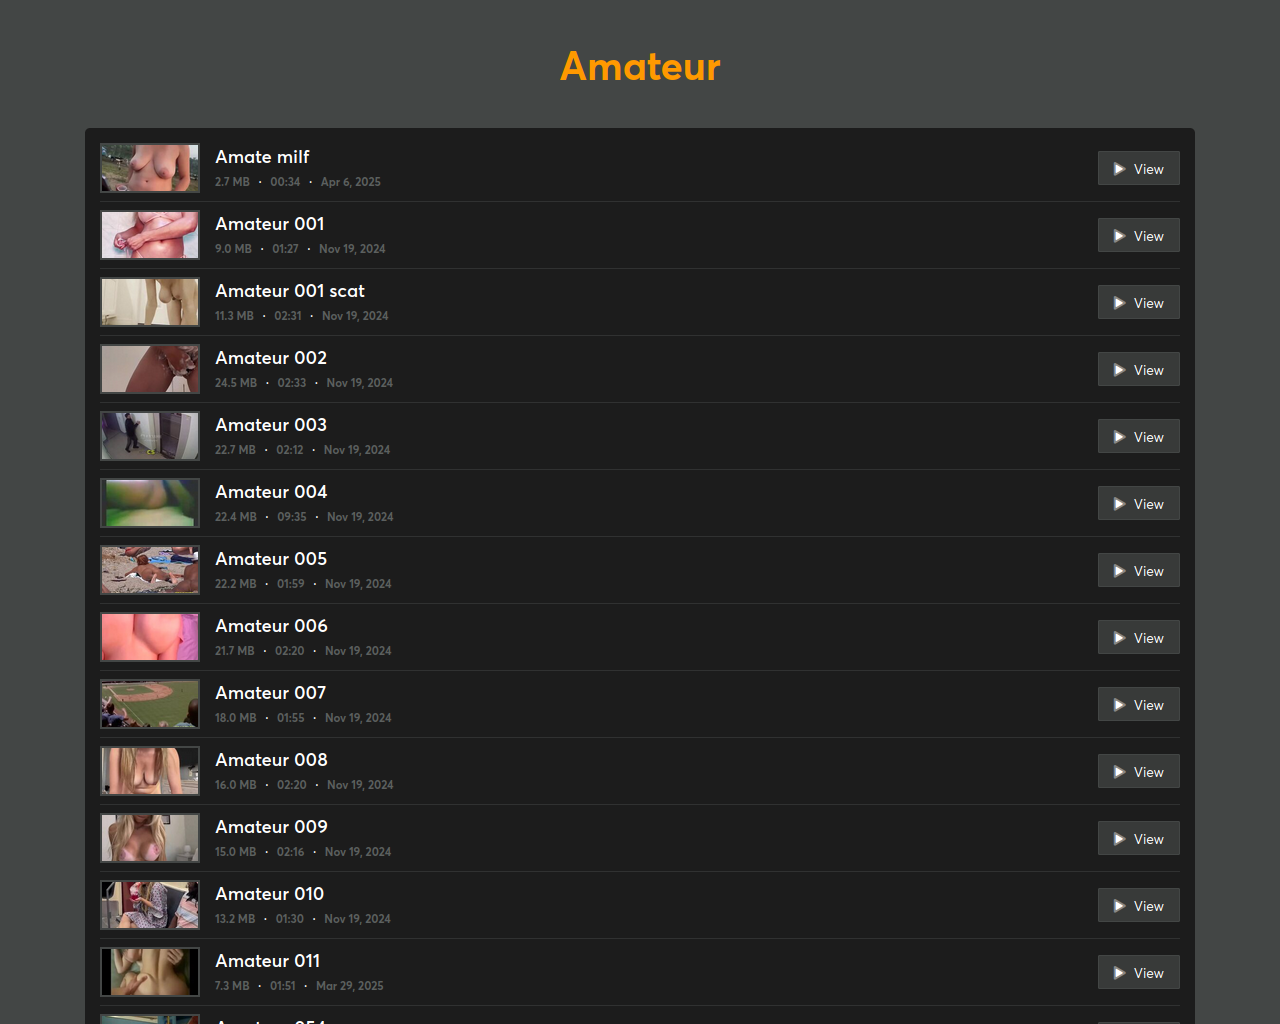Click the orange Amateur page heading
Image resolution: width=1280 pixels, height=1024 pixels.
[x=640, y=67]
